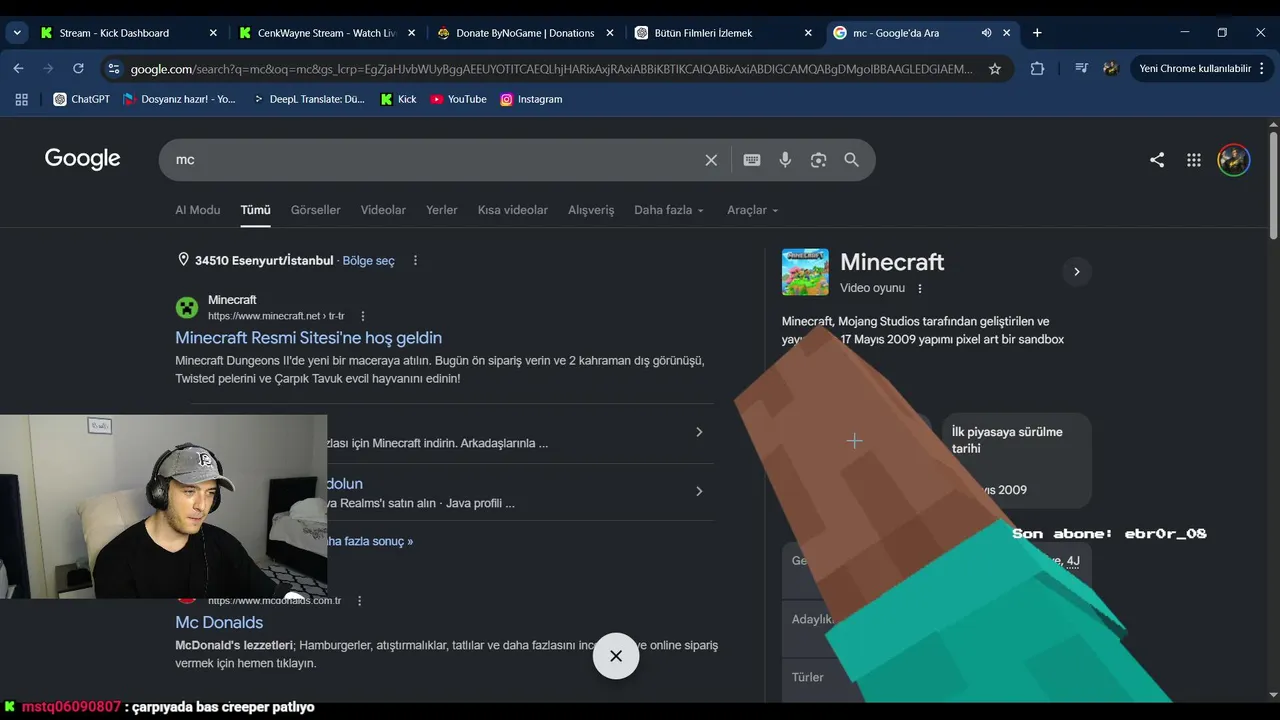Viewport: 1280px width, 720px height.
Task: Open the DeepL Translate bookmark
Action: pos(308,99)
